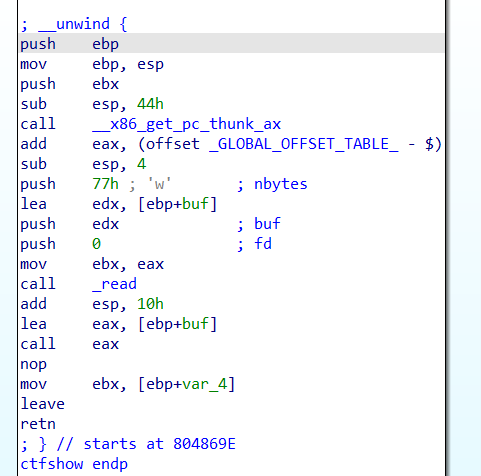Select the 'sub esp, 4' instruction
Image resolution: width=481 pixels, height=476 pixels.
pyautogui.click(x=83, y=164)
